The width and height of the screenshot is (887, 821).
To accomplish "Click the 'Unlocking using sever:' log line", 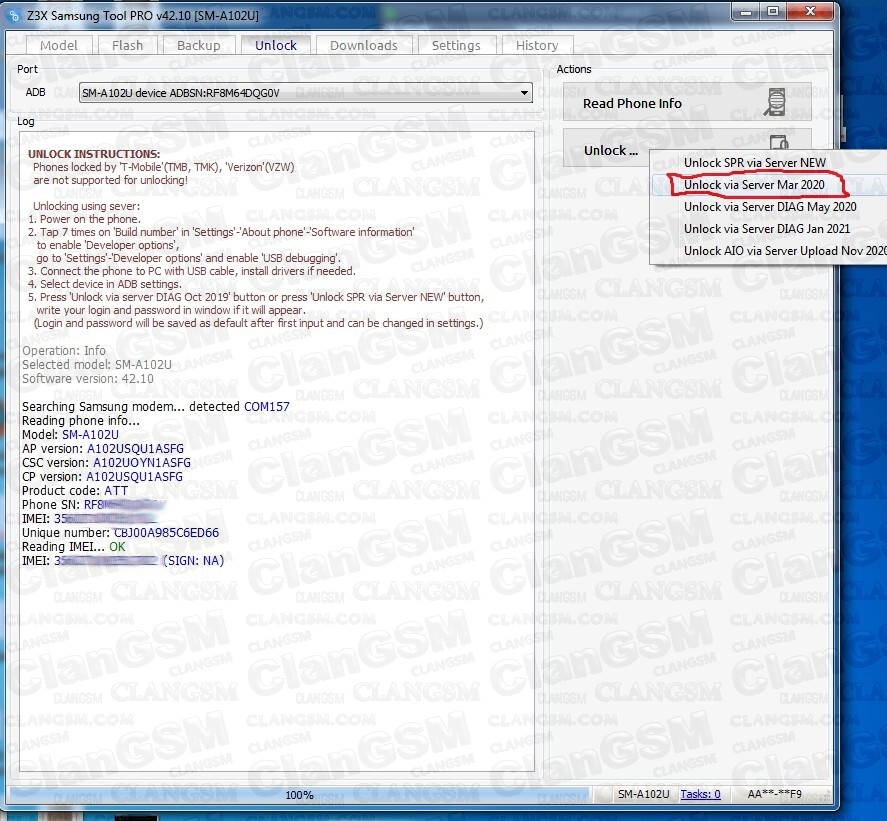I will coord(86,206).
